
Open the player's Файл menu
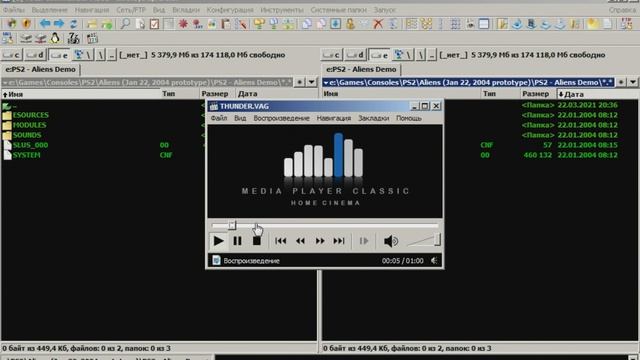tap(219, 118)
